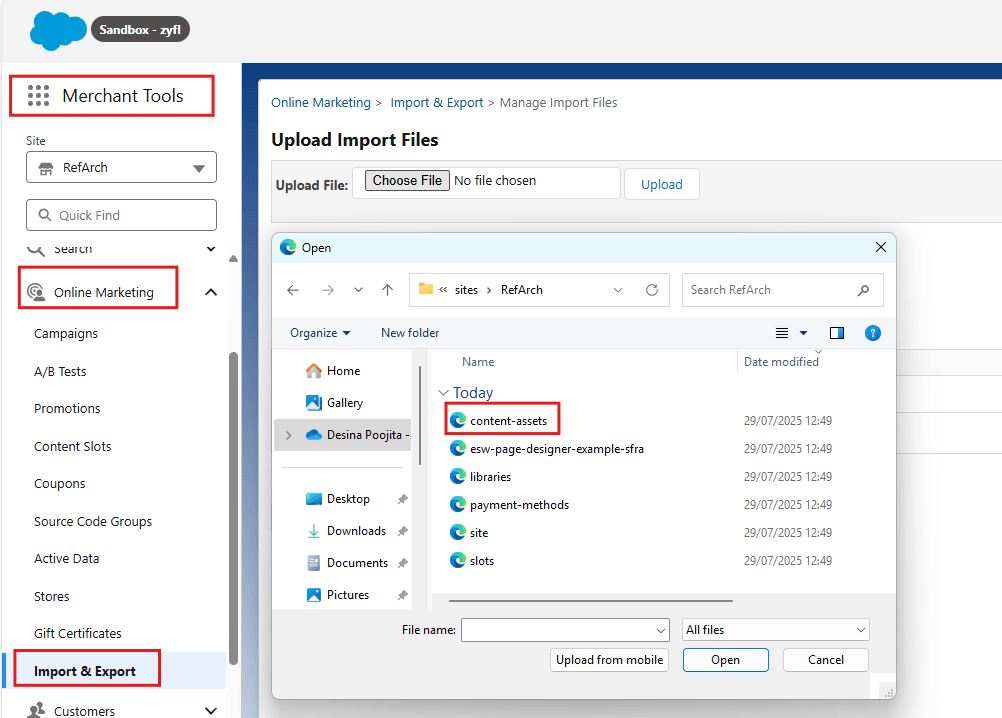Select the payment-methods file
This screenshot has width=1002, height=718.
pos(519,505)
